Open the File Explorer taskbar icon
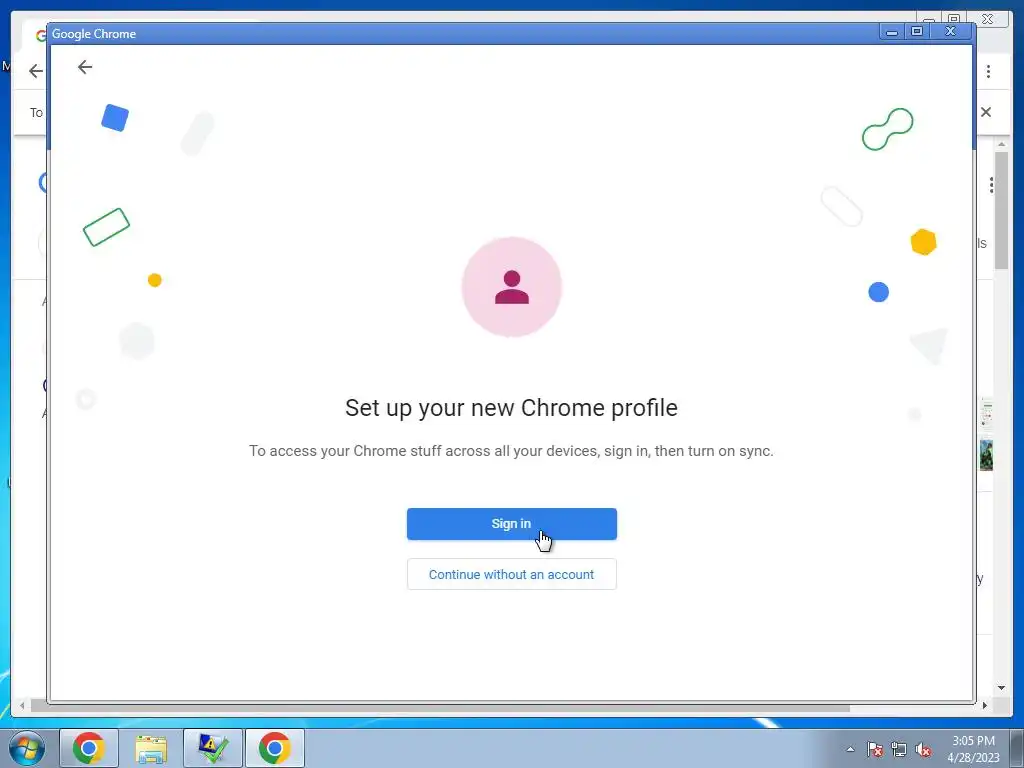Image resolution: width=1024 pixels, height=768 pixels. [151, 748]
